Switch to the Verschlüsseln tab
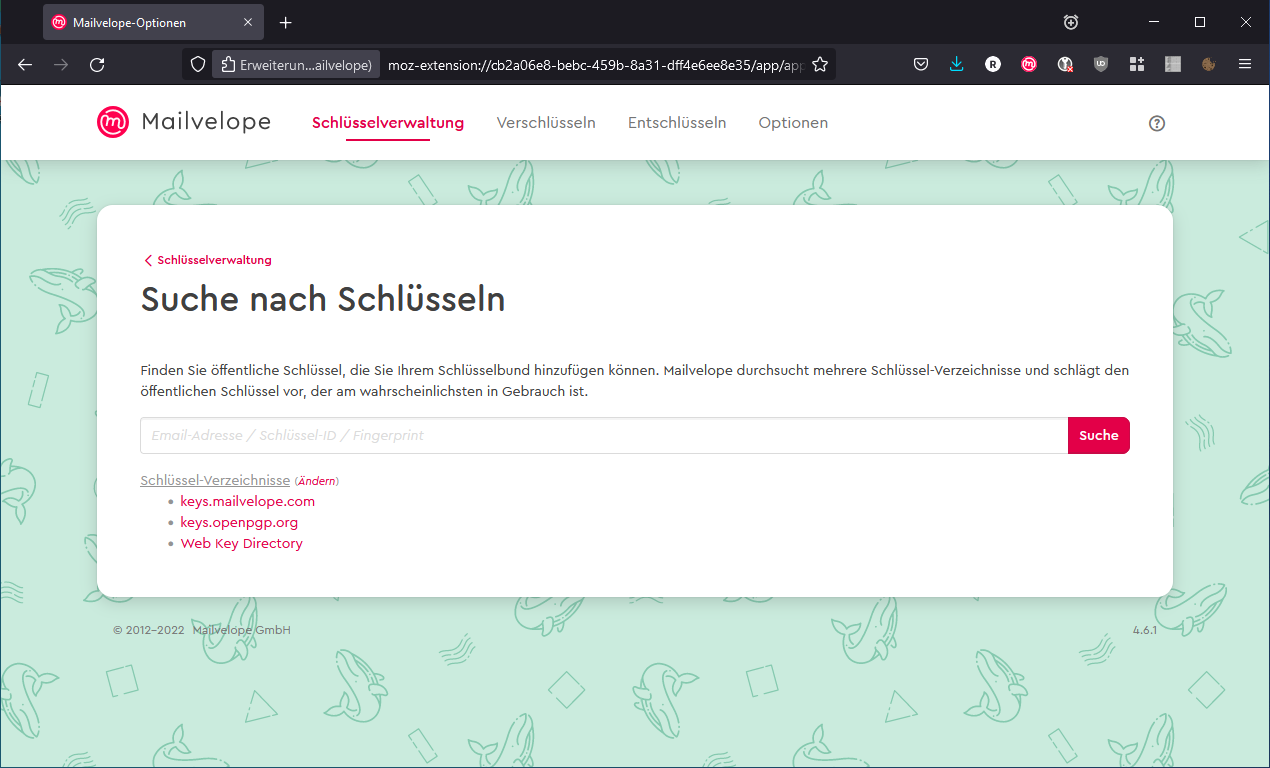The width and height of the screenshot is (1270, 768). (x=546, y=123)
